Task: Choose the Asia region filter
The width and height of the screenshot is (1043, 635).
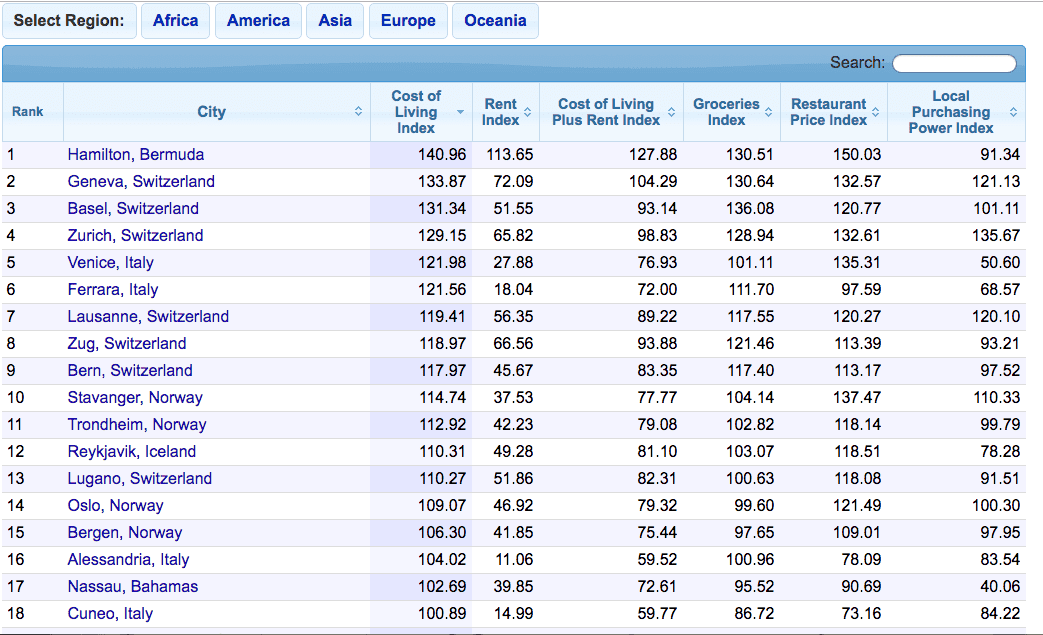Action: pos(335,21)
